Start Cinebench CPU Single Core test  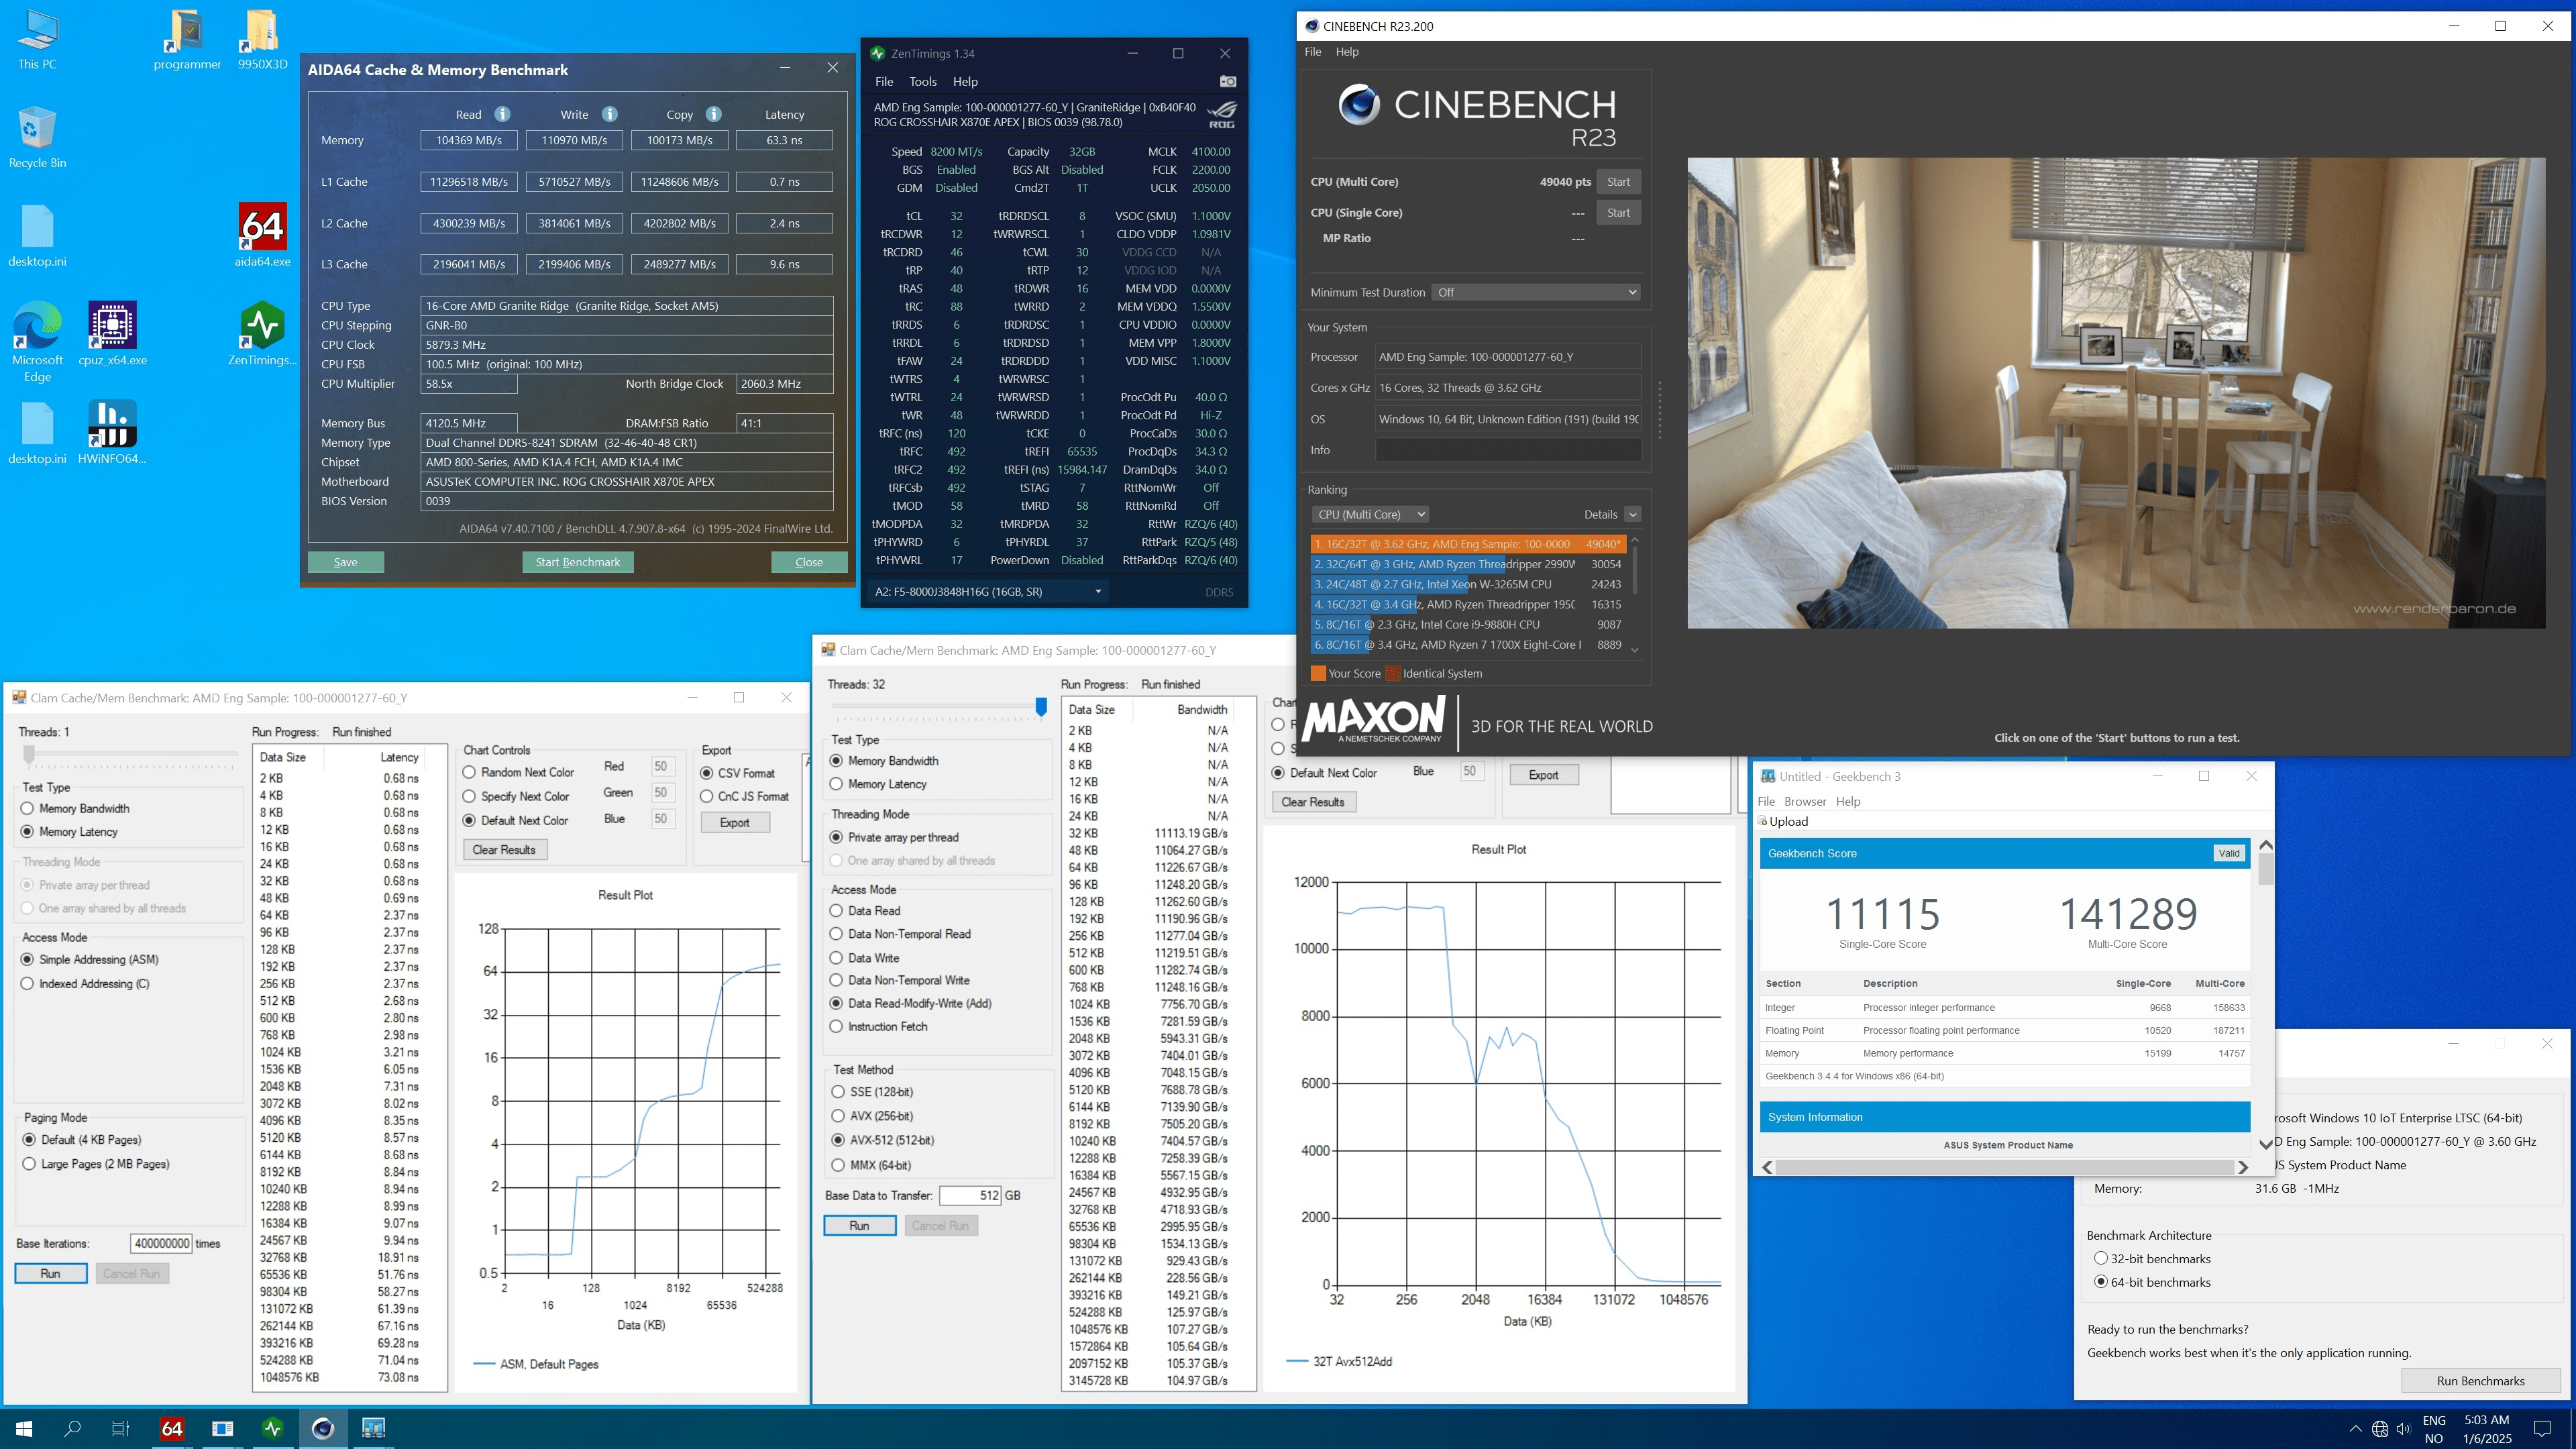point(1618,212)
